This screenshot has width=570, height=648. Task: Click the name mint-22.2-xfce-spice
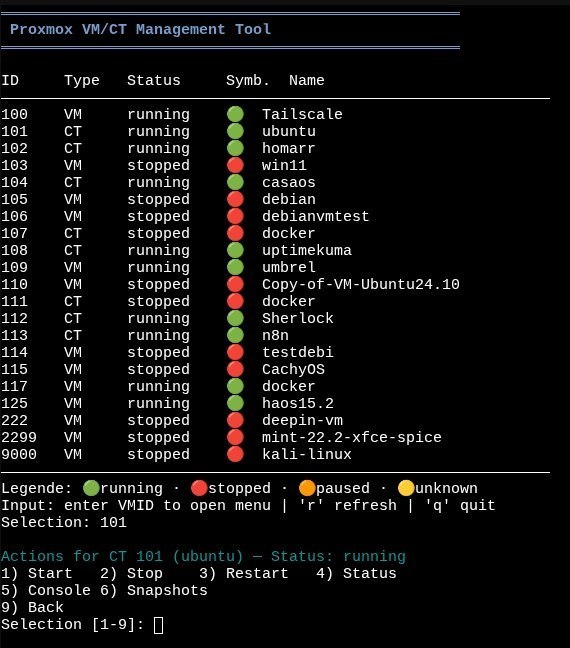tap(352, 437)
